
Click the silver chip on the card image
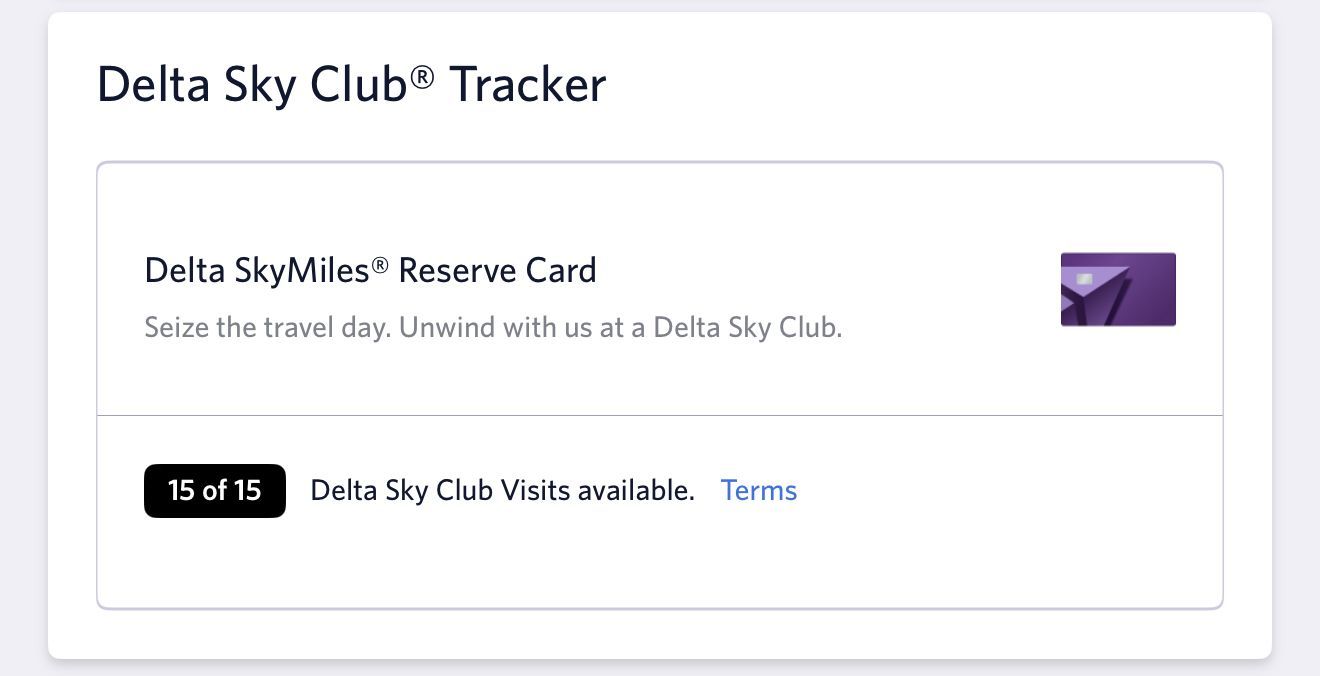pyautogui.click(x=1085, y=279)
